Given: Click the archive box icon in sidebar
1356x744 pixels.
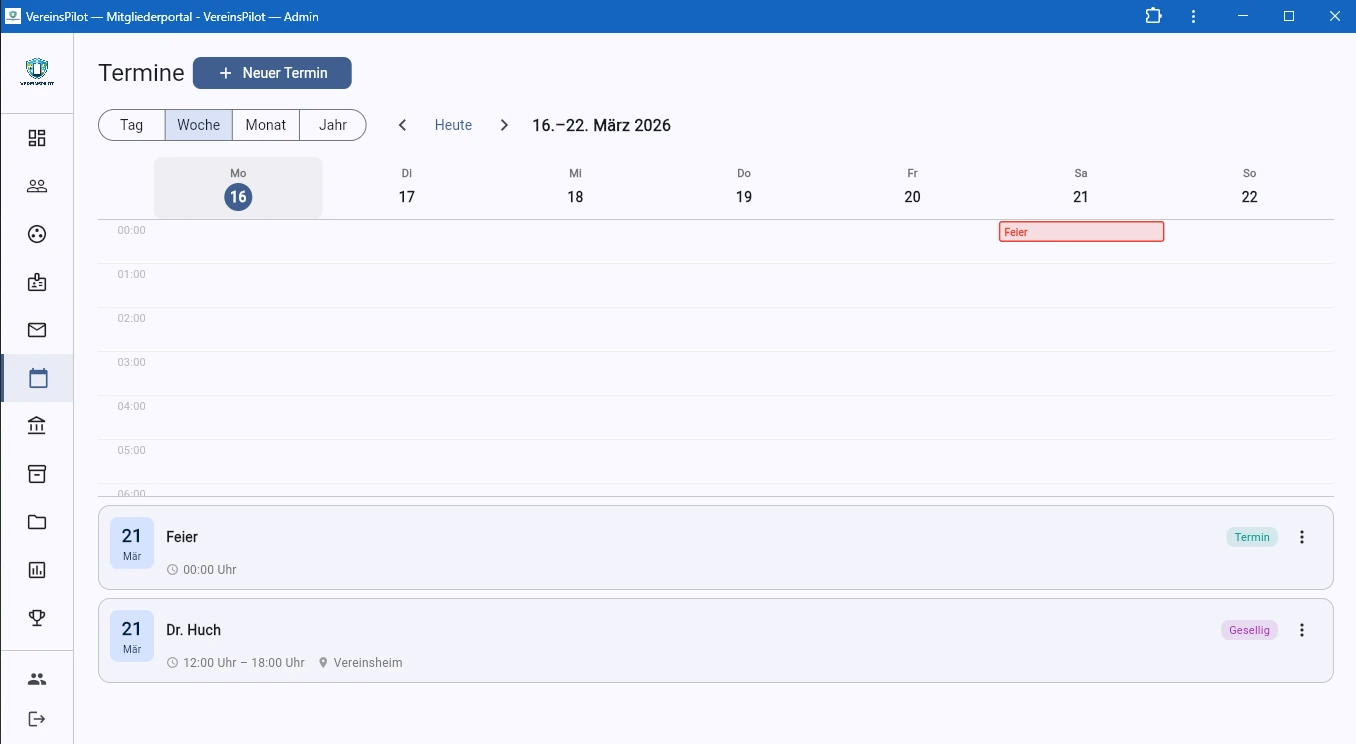Looking at the screenshot, I should click(37, 474).
